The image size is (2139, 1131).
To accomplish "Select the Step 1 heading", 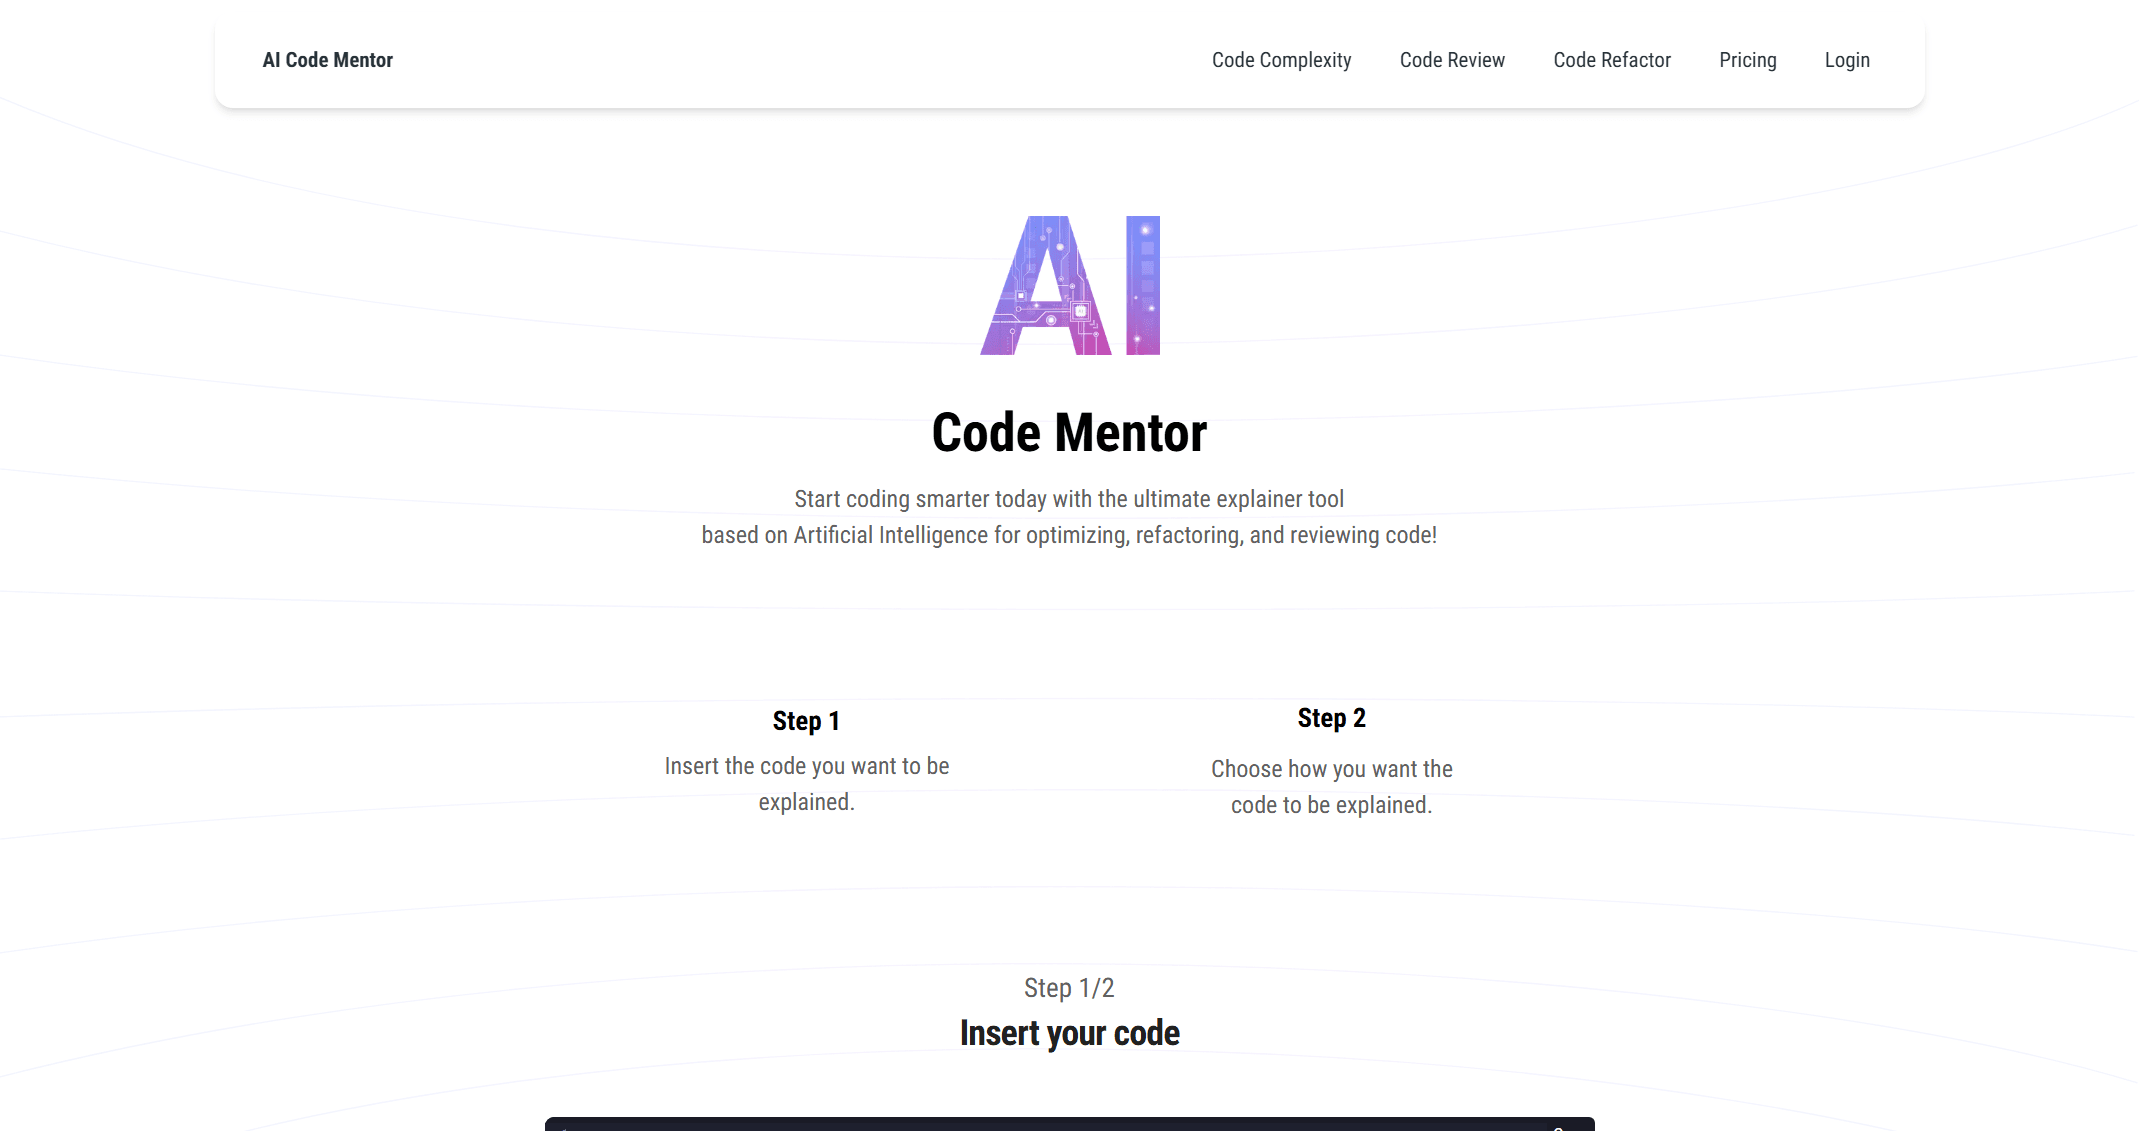I will (x=806, y=721).
